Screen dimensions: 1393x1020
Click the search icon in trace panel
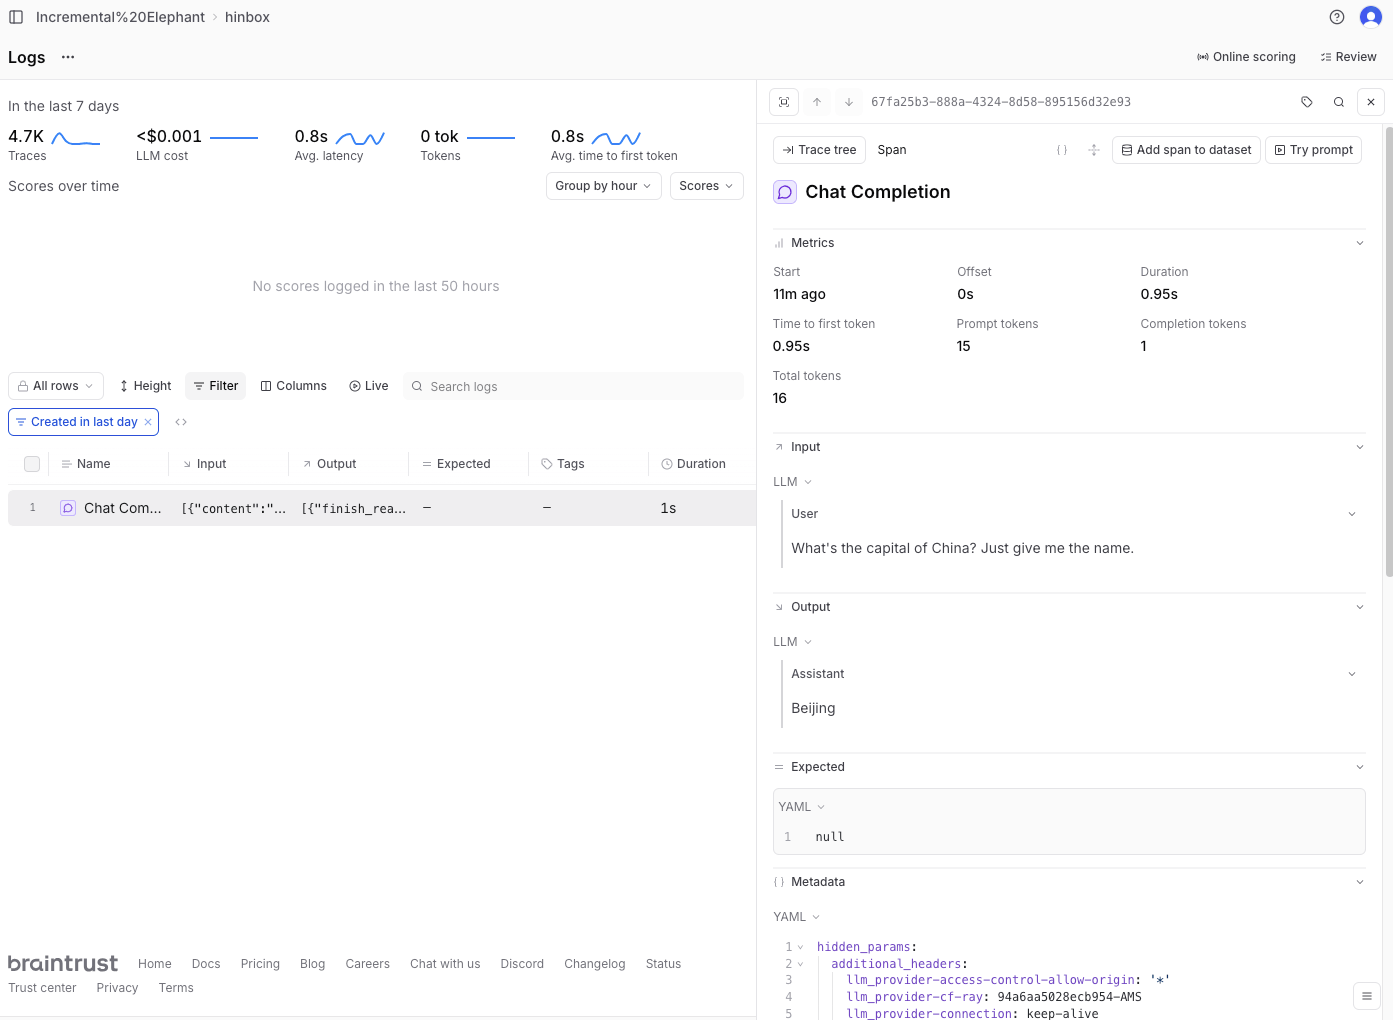(x=1338, y=102)
